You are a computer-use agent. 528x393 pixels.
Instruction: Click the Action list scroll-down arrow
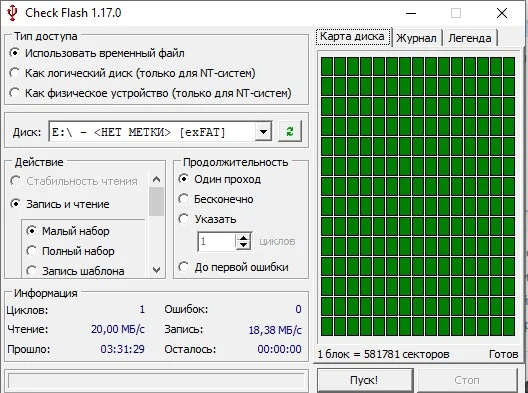point(156,270)
